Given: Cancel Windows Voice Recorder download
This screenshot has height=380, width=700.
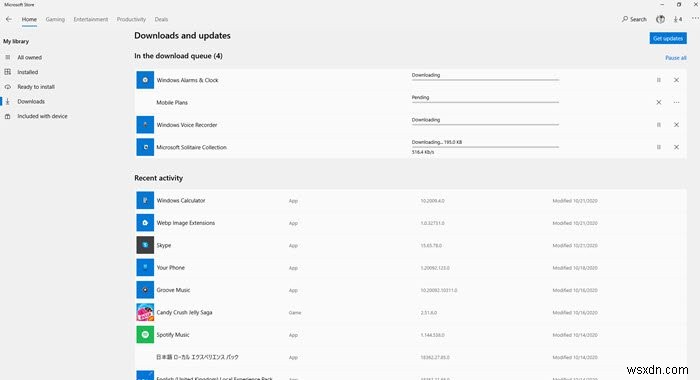Looking at the screenshot, I should [676, 125].
